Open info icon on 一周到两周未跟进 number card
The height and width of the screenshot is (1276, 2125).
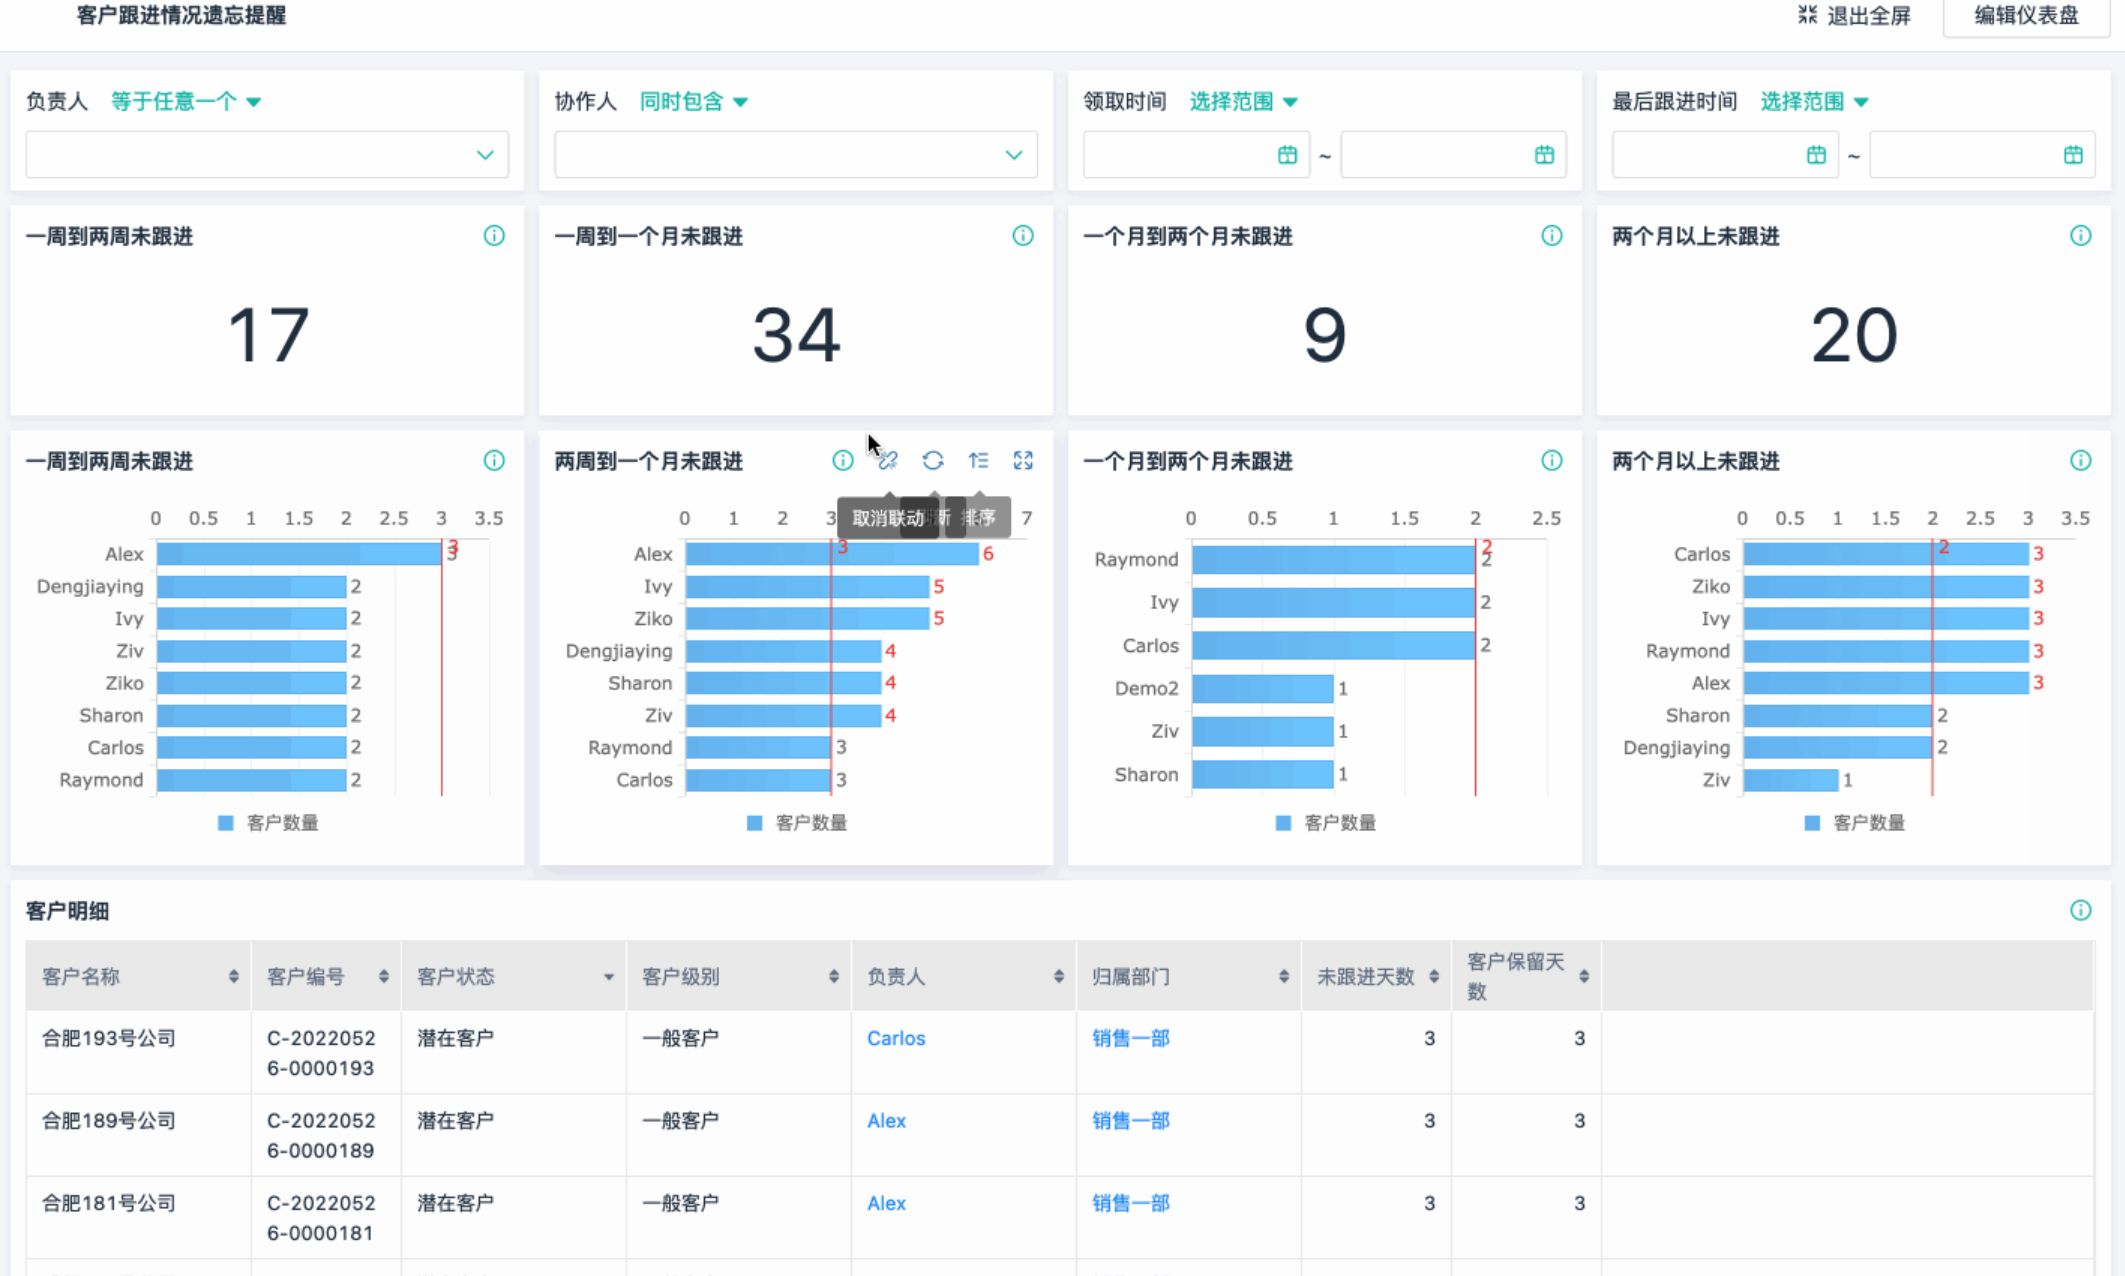tap(494, 236)
